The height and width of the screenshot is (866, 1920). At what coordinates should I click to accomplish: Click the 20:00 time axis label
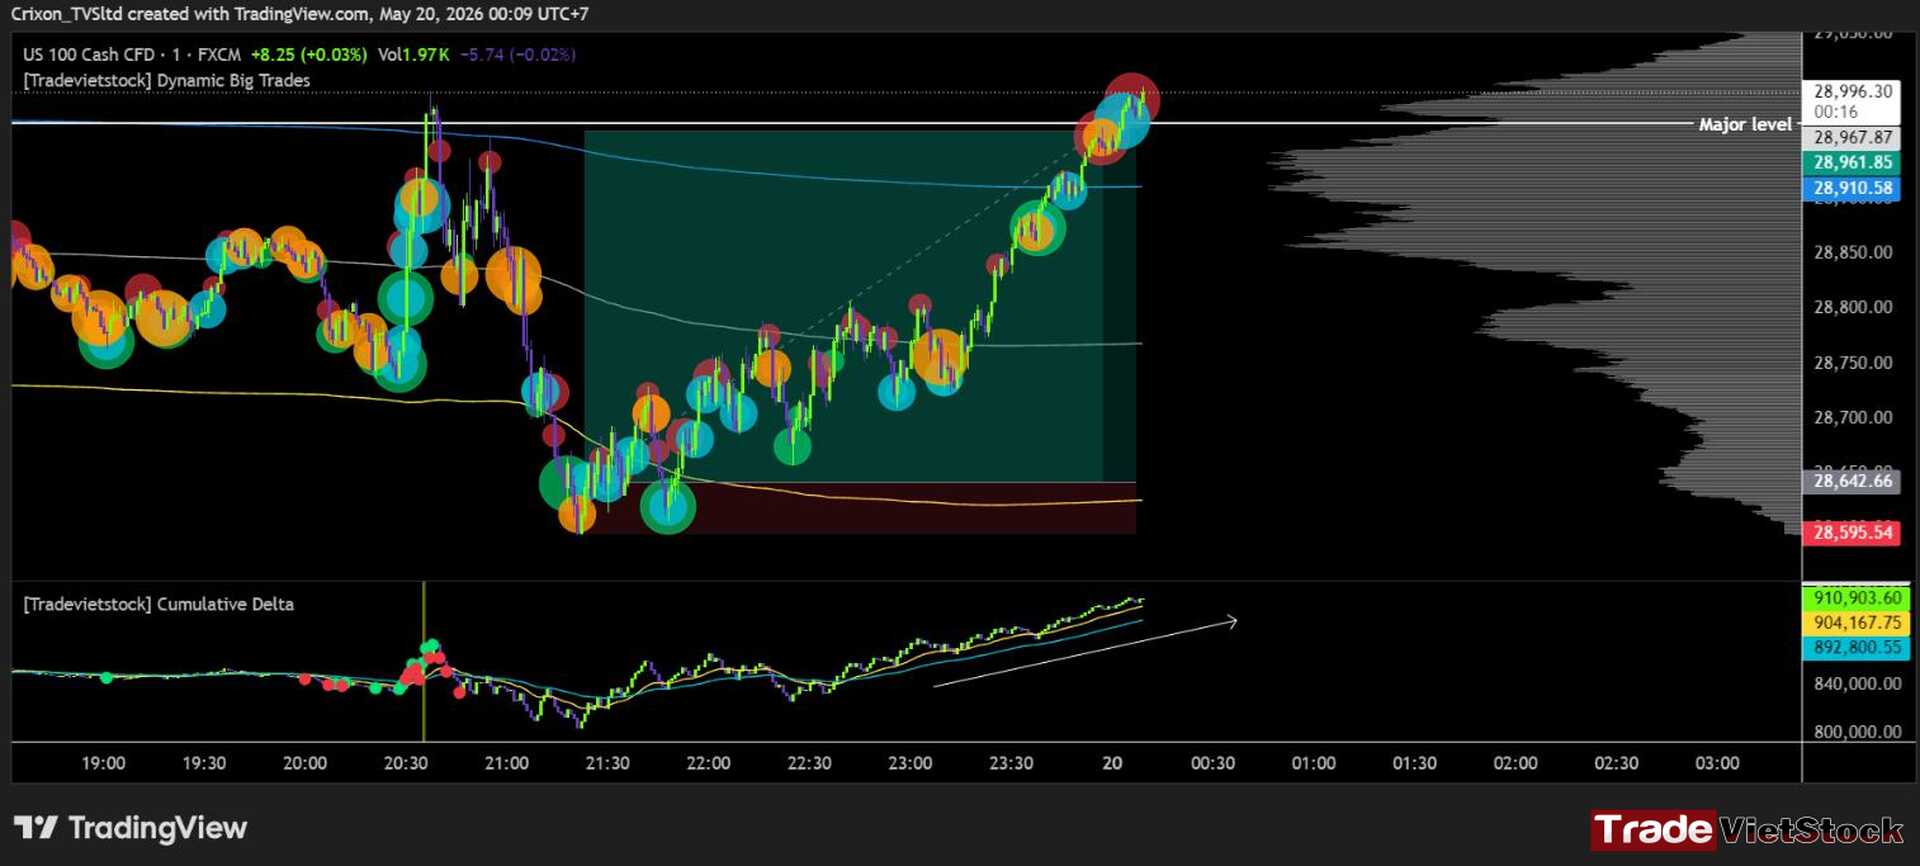(305, 763)
